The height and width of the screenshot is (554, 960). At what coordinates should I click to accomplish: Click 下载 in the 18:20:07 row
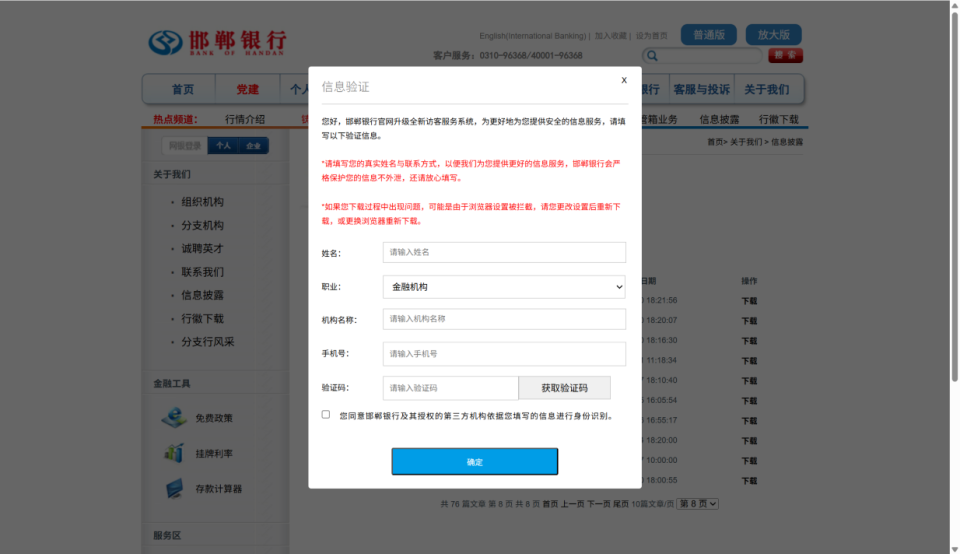(749, 321)
